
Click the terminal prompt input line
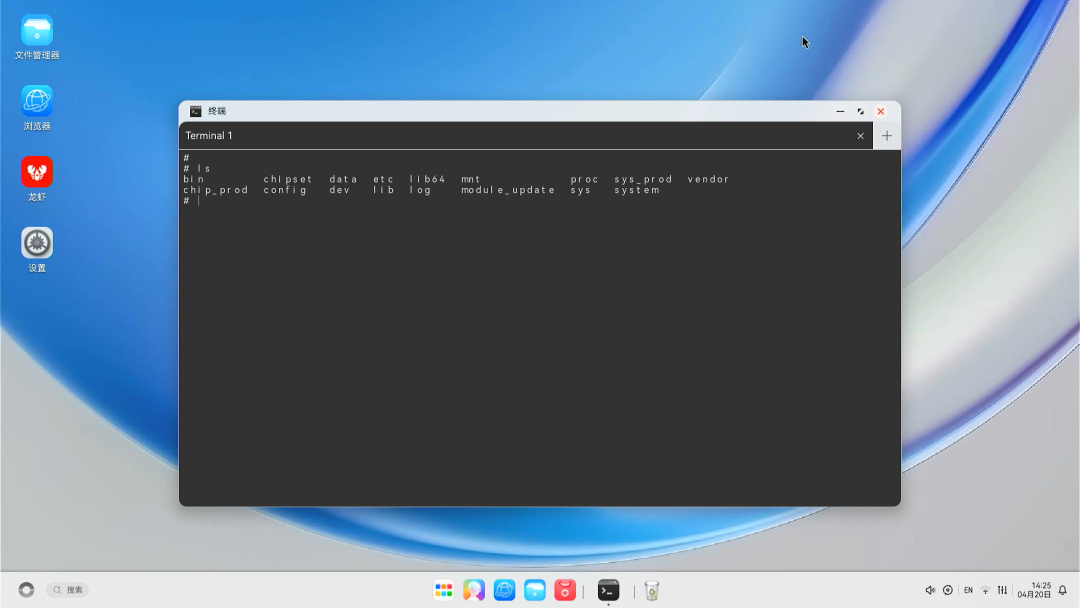tap(539, 201)
